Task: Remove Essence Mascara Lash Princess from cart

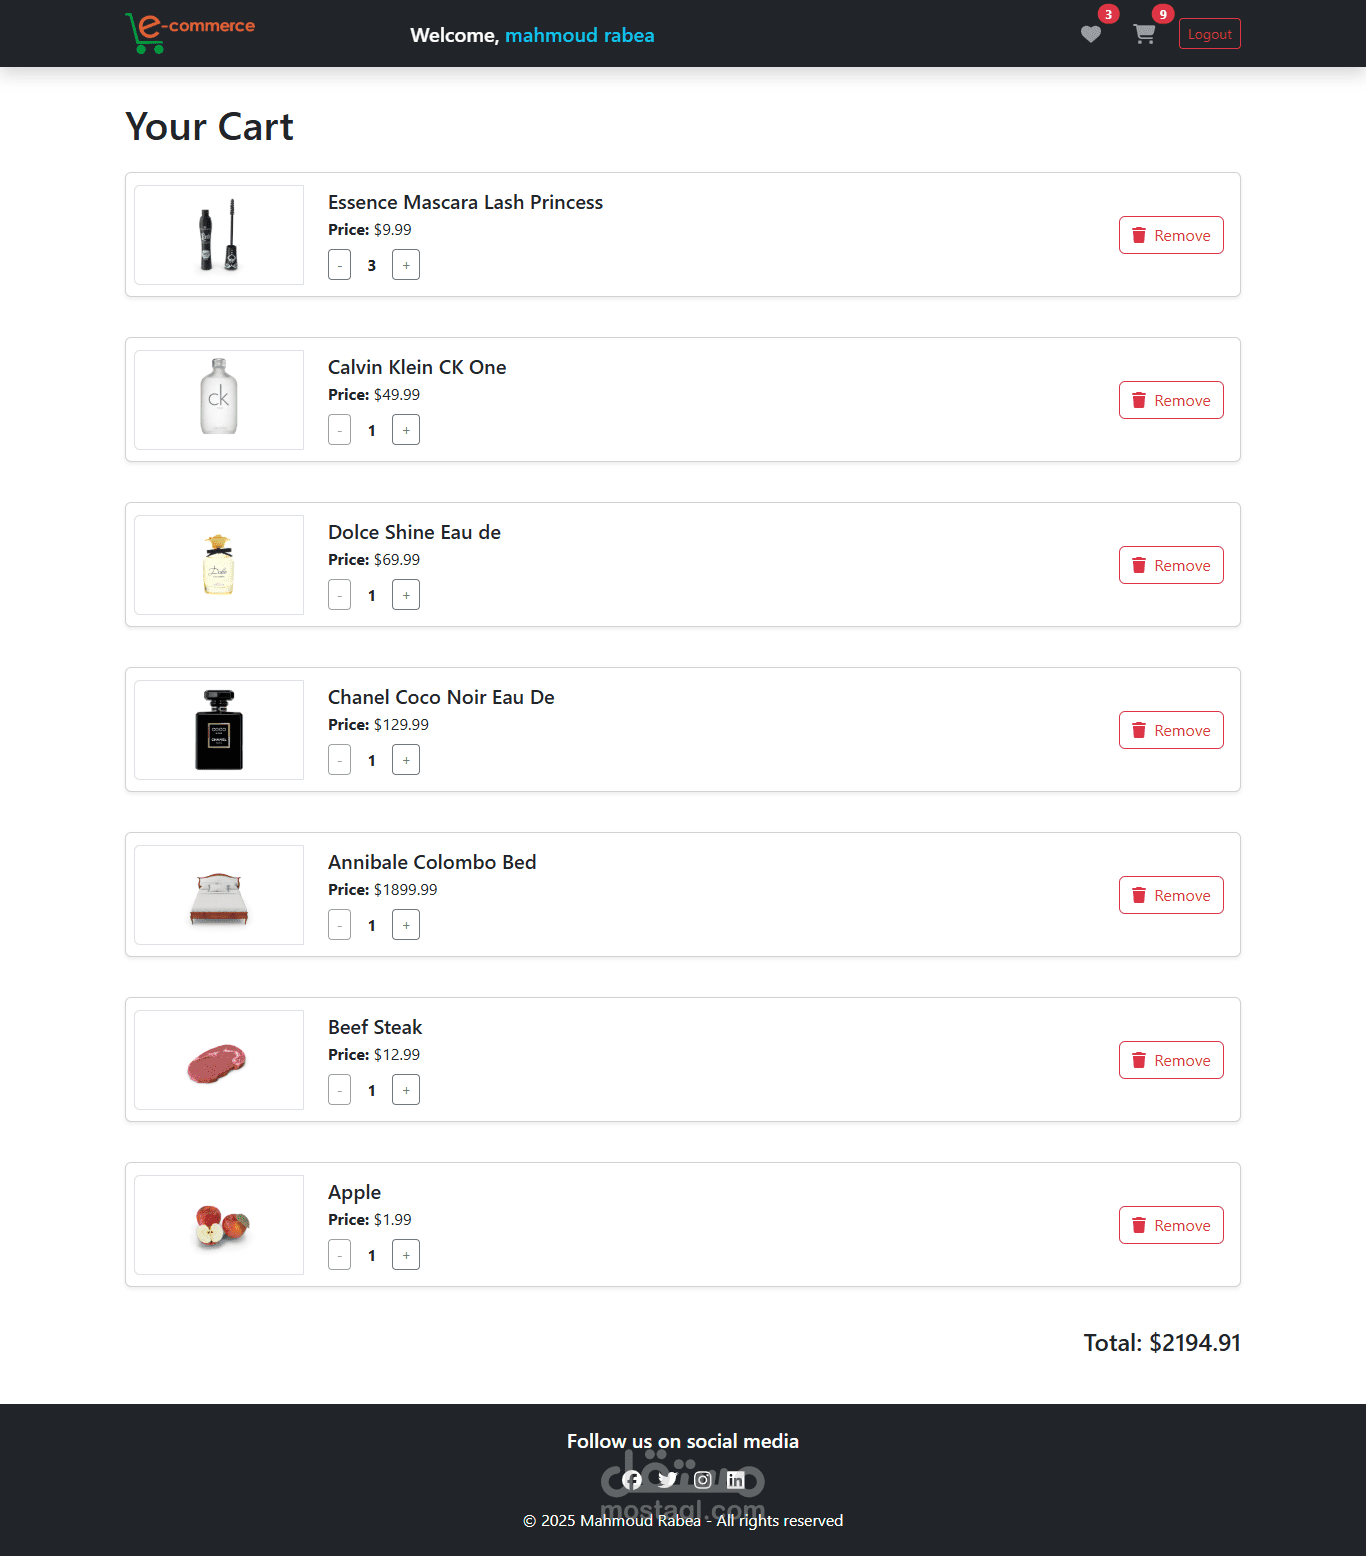Action: 1170,236
